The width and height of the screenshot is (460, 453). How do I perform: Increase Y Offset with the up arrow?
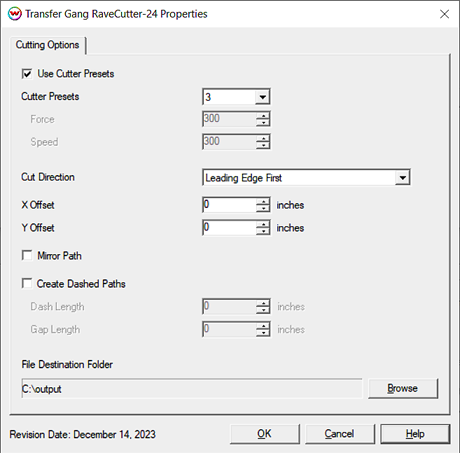263,224
